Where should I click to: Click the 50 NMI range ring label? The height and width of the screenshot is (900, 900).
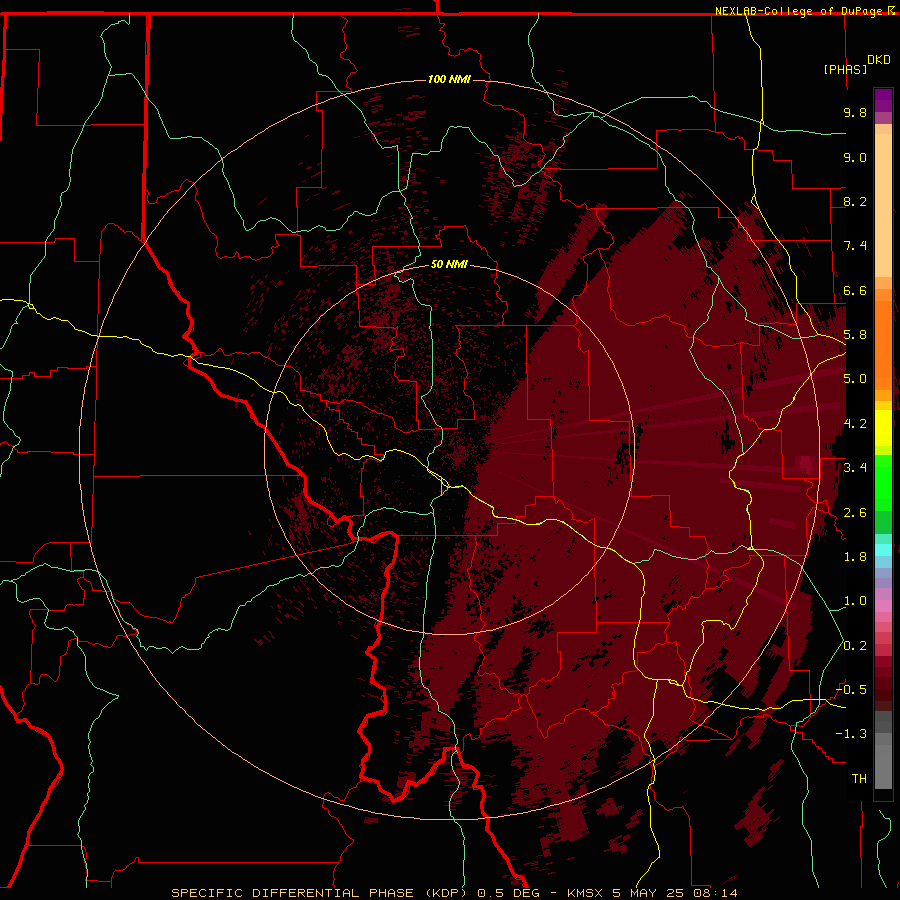pyautogui.click(x=449, y=264)
